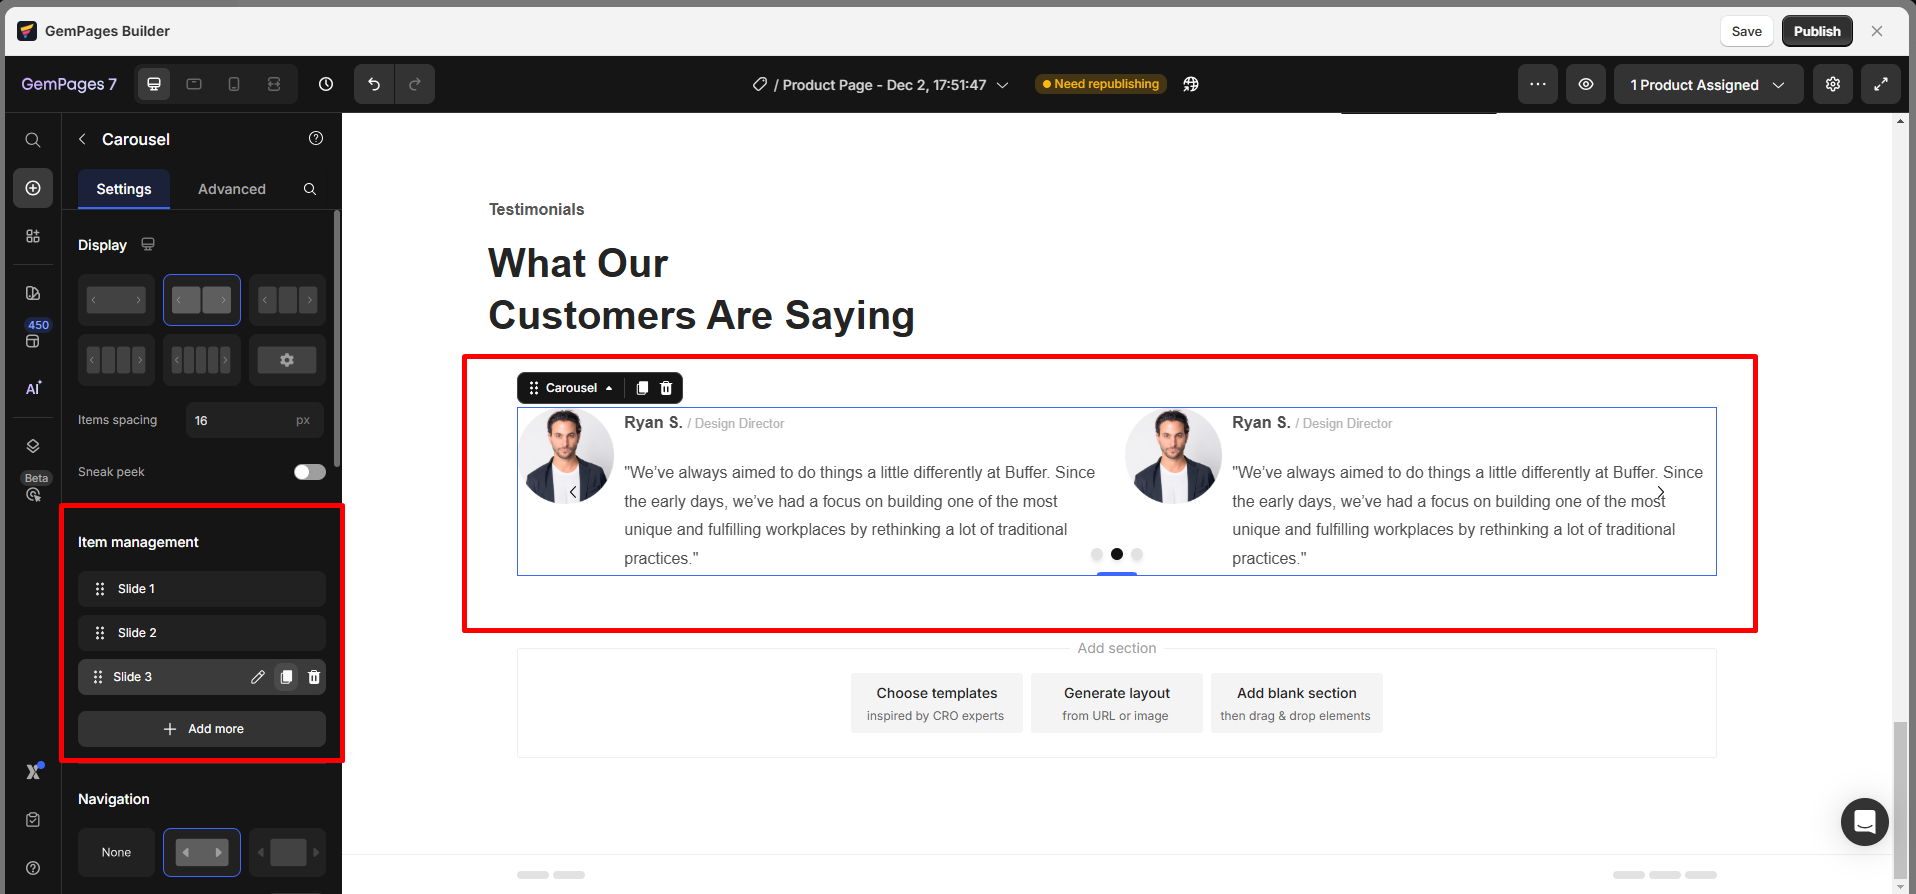Open page settings gear icon
Image resolution: width=1916 pixels, height=894 pixels.
point(1833,84)
